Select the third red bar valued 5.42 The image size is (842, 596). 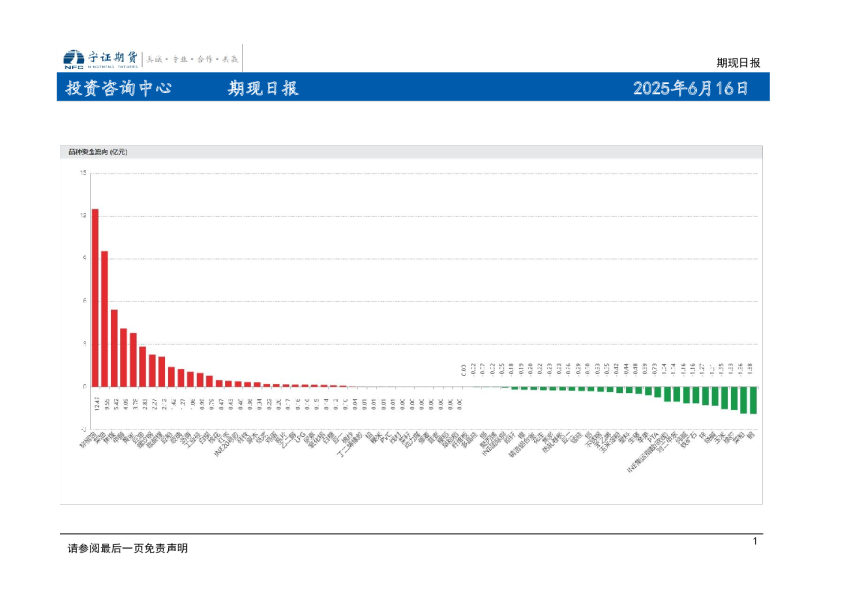(x=114, y=347)
